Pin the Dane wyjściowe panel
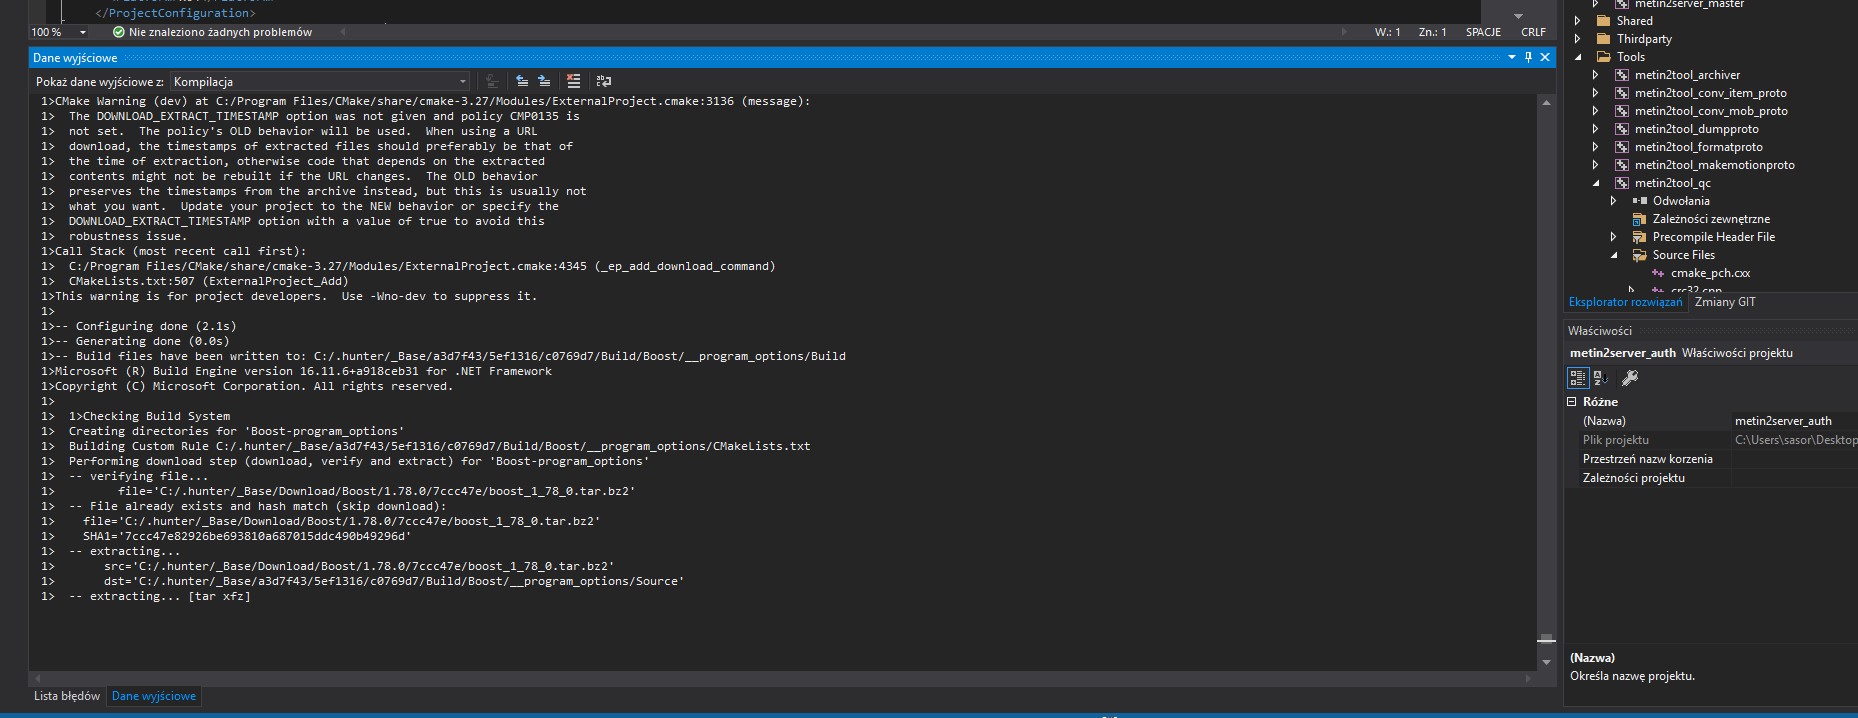 click(x=1528, y=57)
